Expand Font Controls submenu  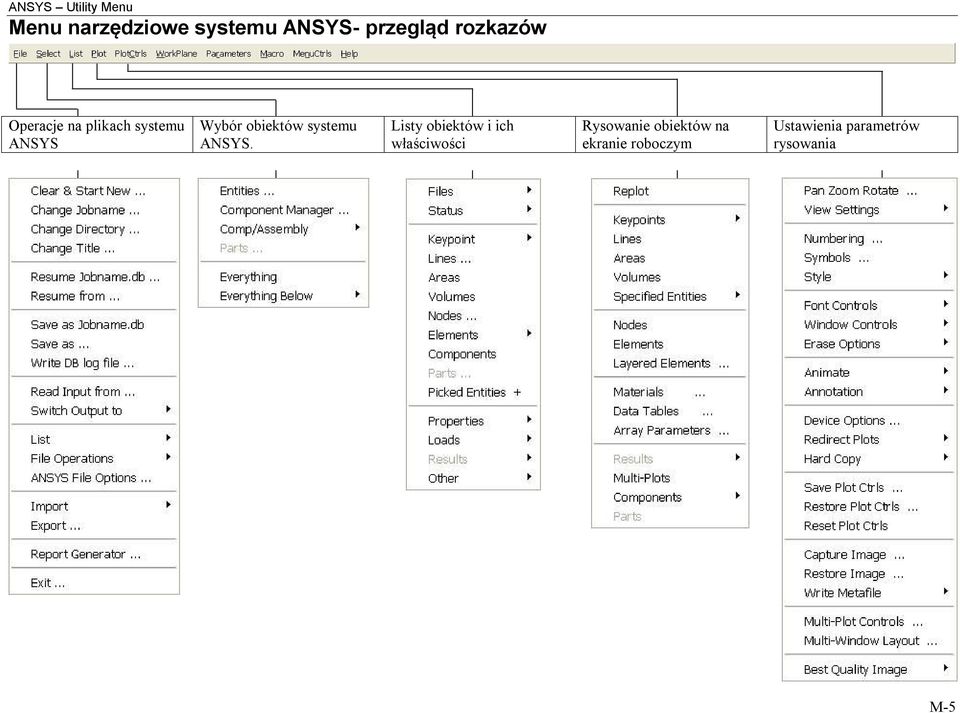pos(869,305)
